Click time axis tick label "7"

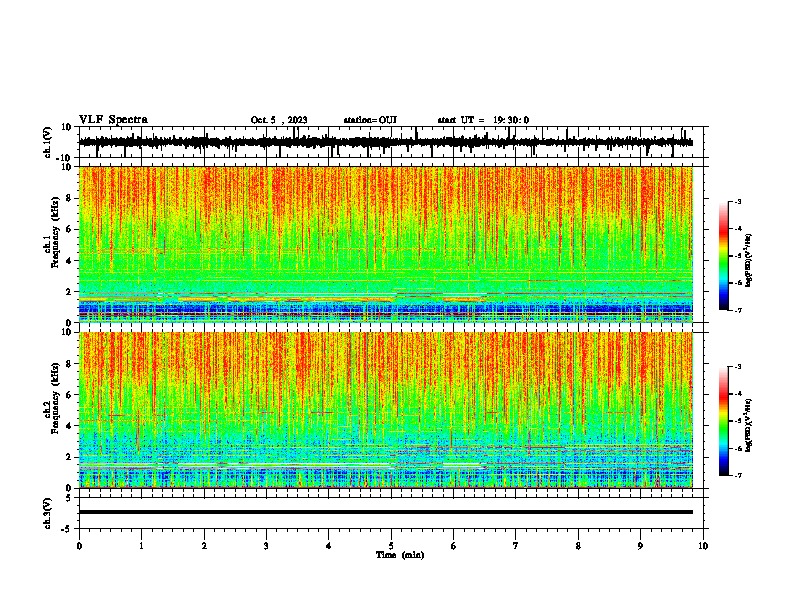point(516,546)
